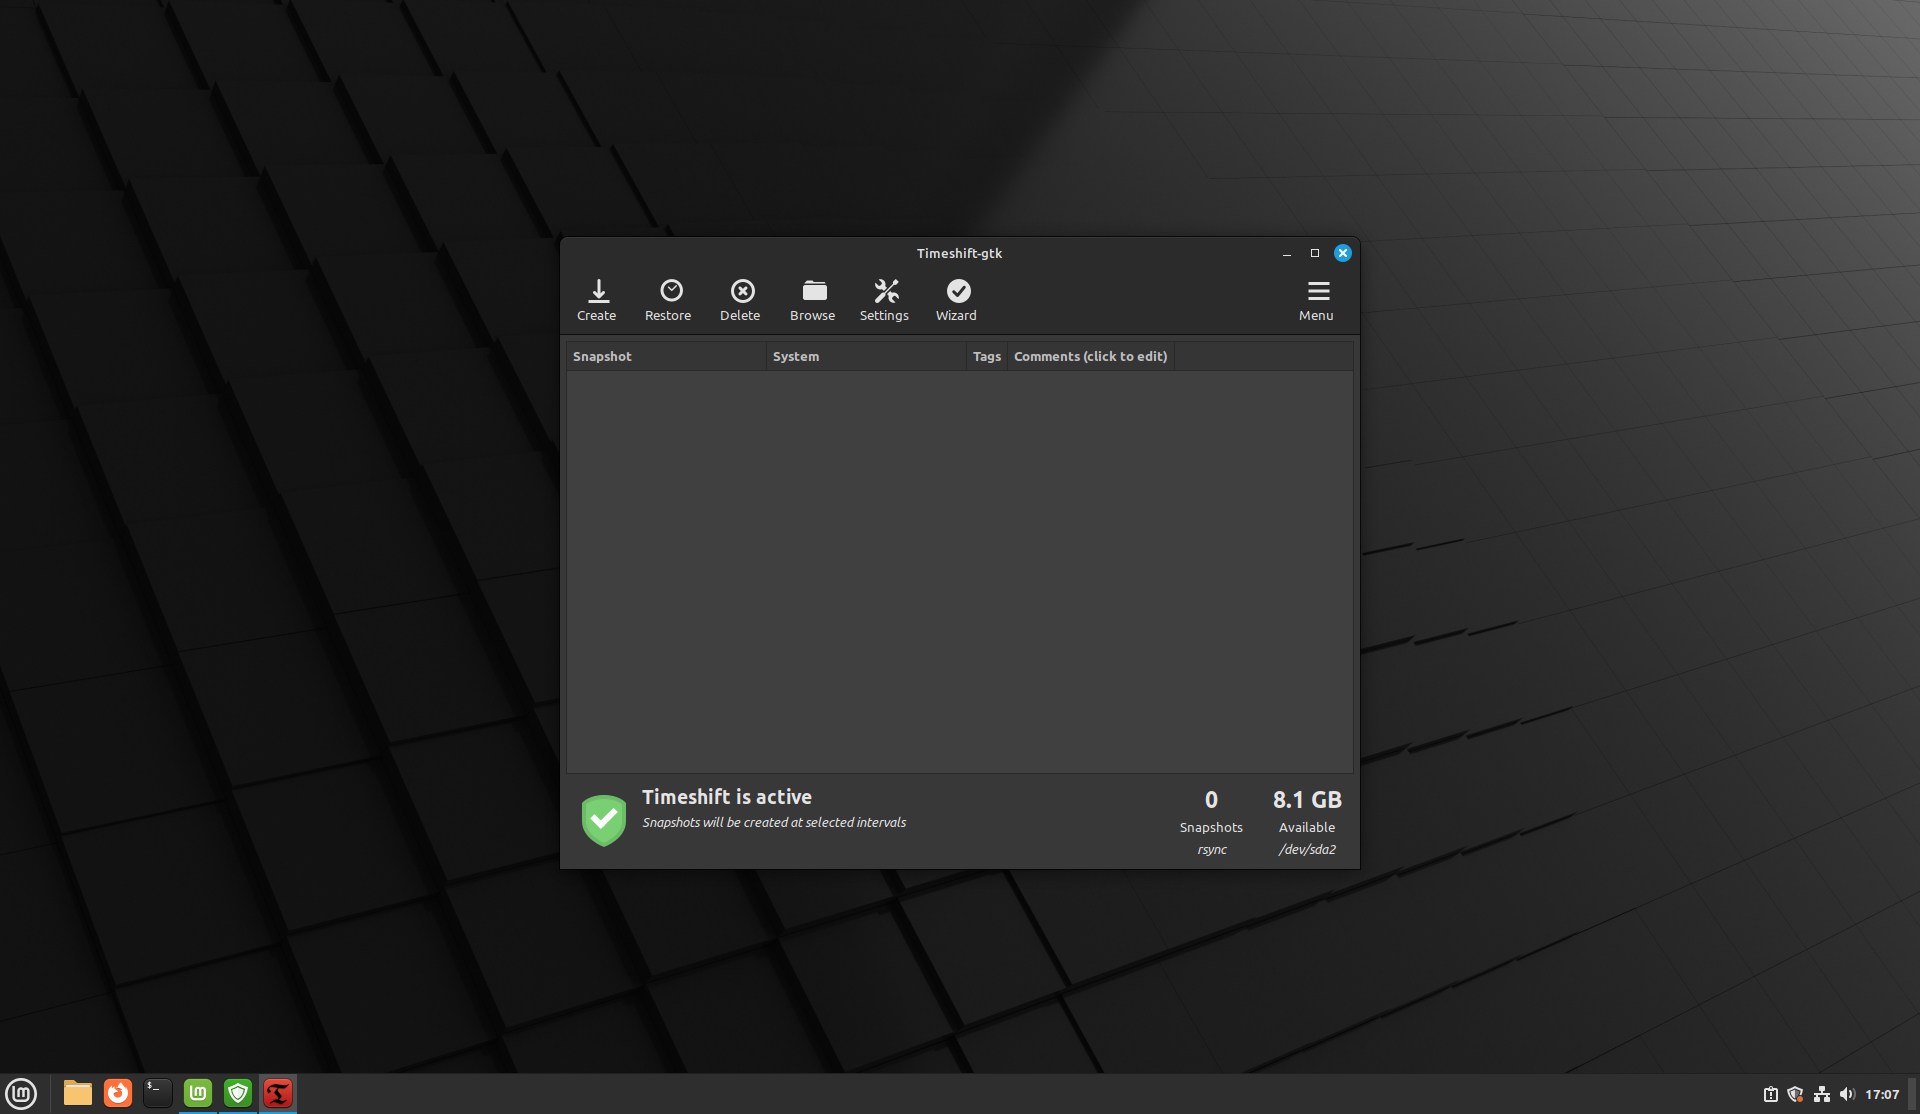Click the green shield panel icon
1920x1114 pixels.
pos(238,1093)
